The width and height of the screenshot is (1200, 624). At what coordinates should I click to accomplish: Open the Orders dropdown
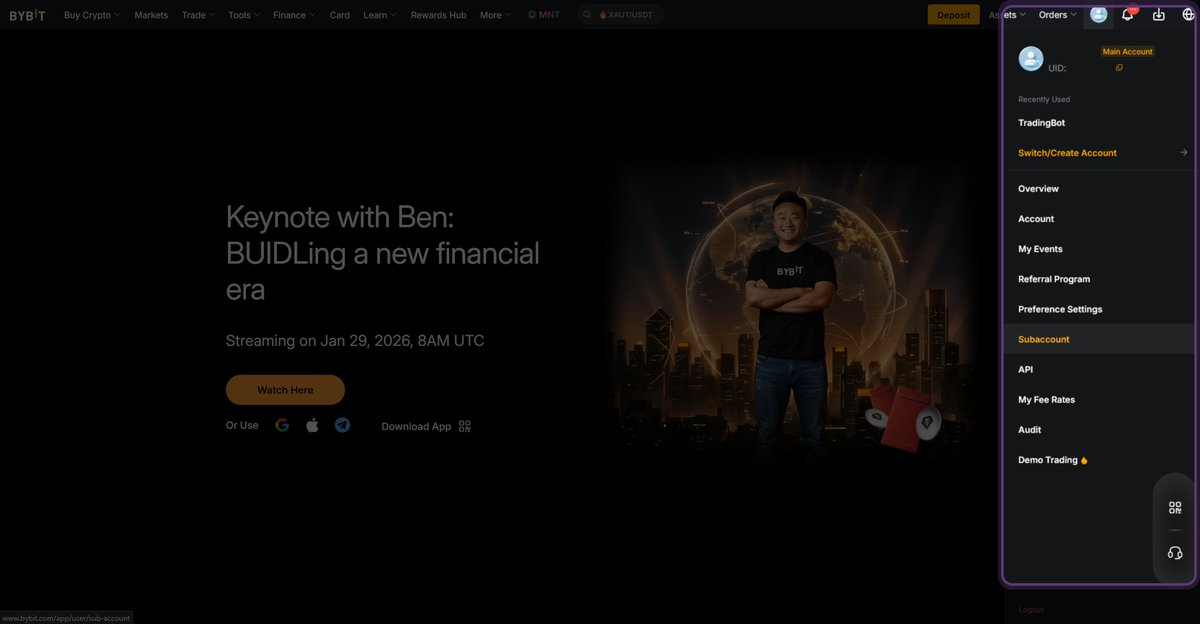[1057, 15]
